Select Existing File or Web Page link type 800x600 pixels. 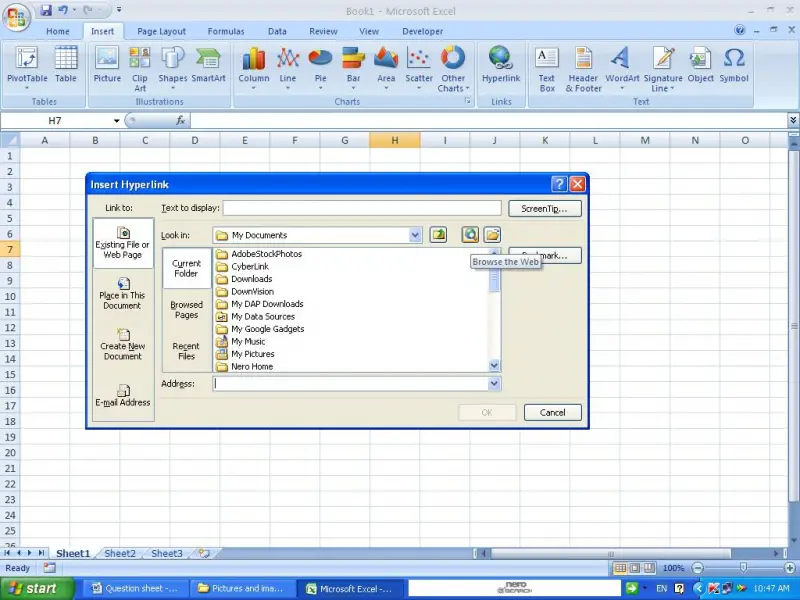point(123,243)
